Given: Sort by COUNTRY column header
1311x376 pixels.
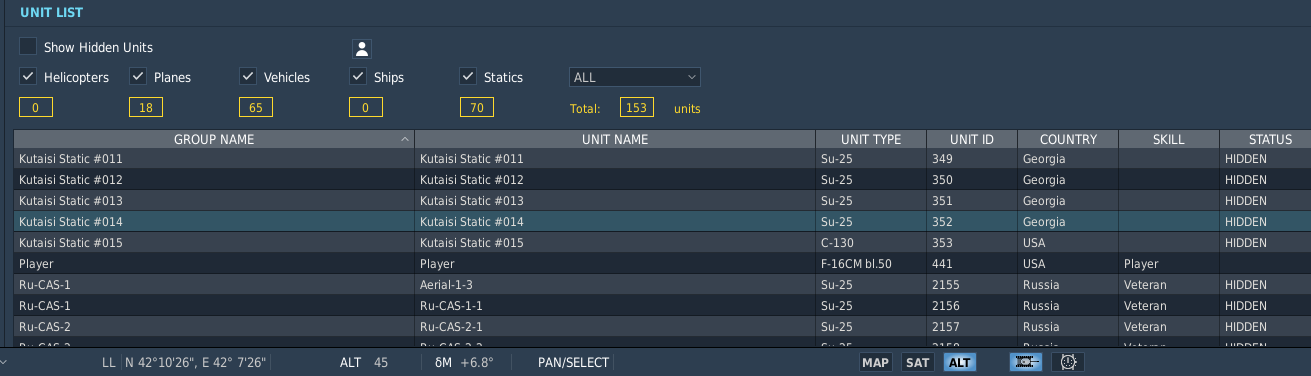Looking at the screenshot, I should (x=1068, y=140).
